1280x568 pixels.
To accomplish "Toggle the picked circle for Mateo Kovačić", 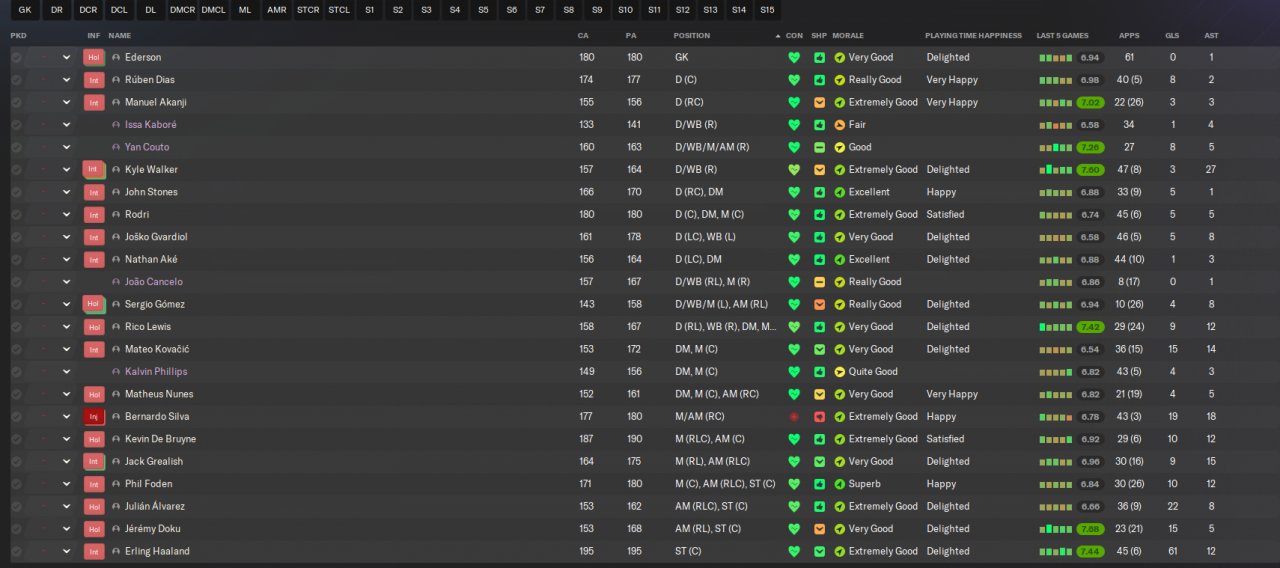I will tap(16, 349).
